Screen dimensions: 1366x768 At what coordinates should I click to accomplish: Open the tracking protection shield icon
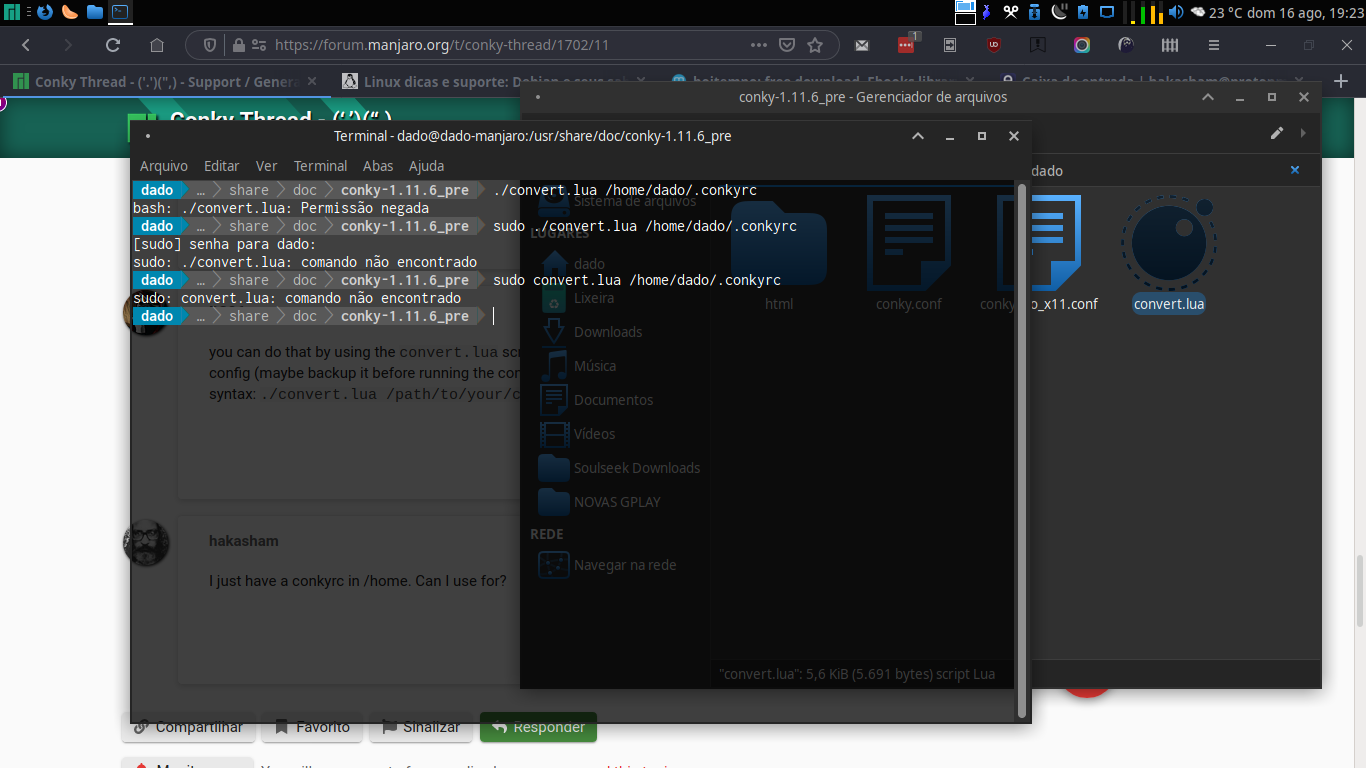(210, 45)
